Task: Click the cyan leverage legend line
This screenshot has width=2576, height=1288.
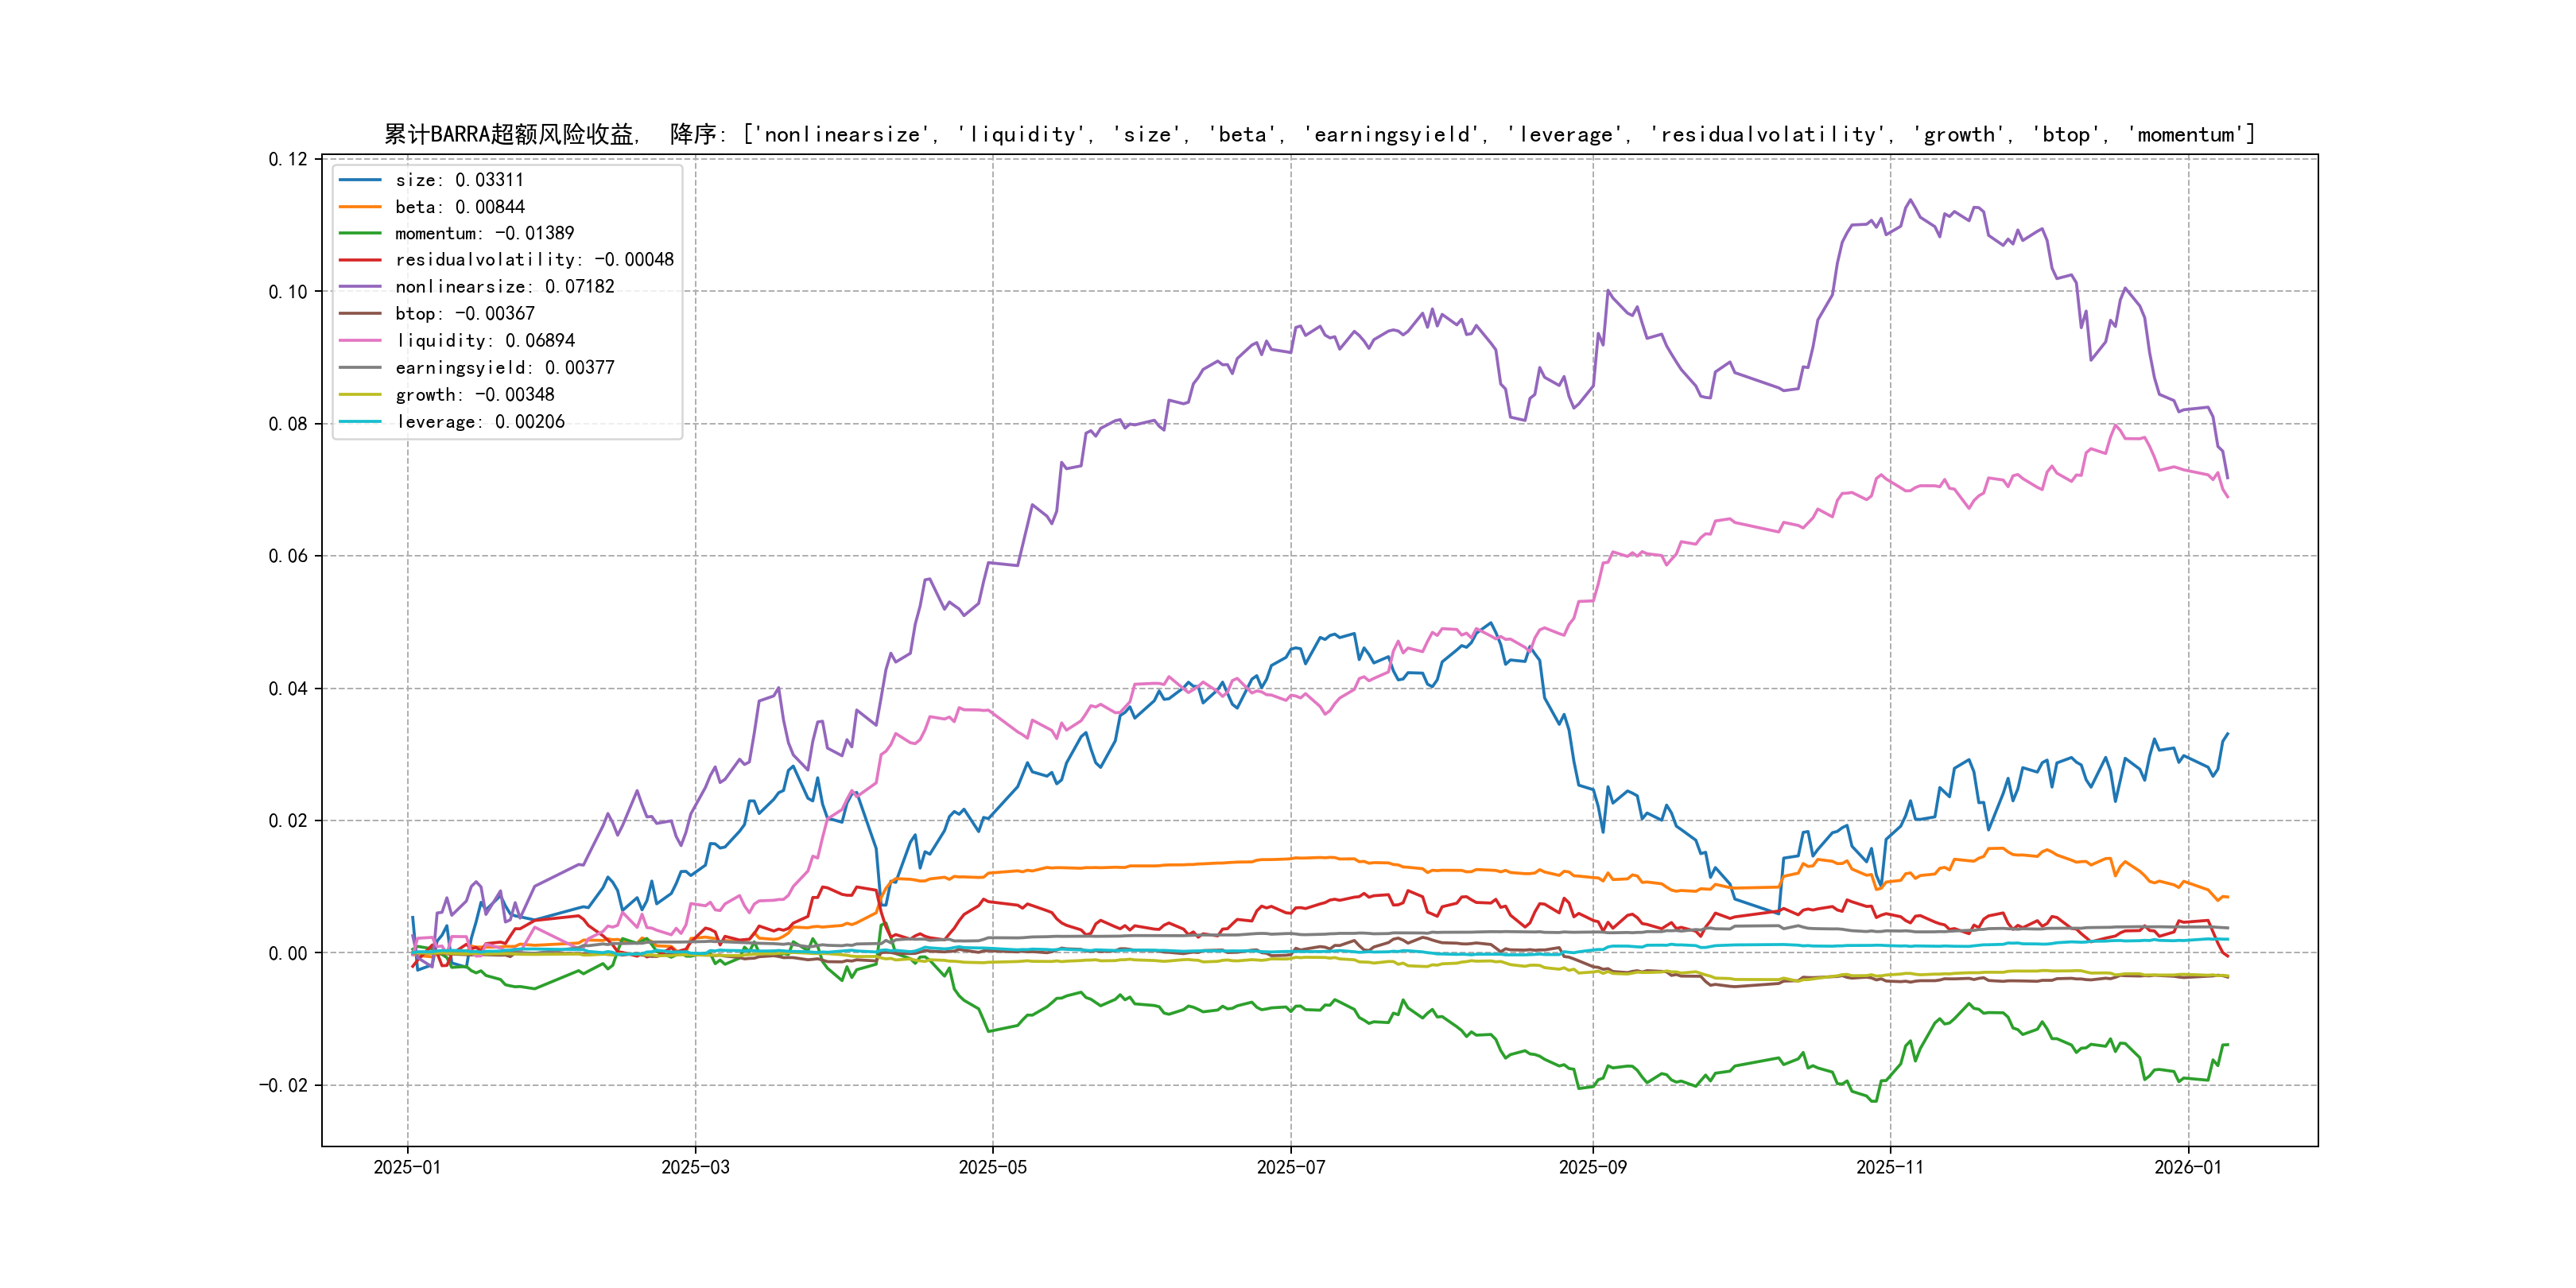Action: click(360, 422)
